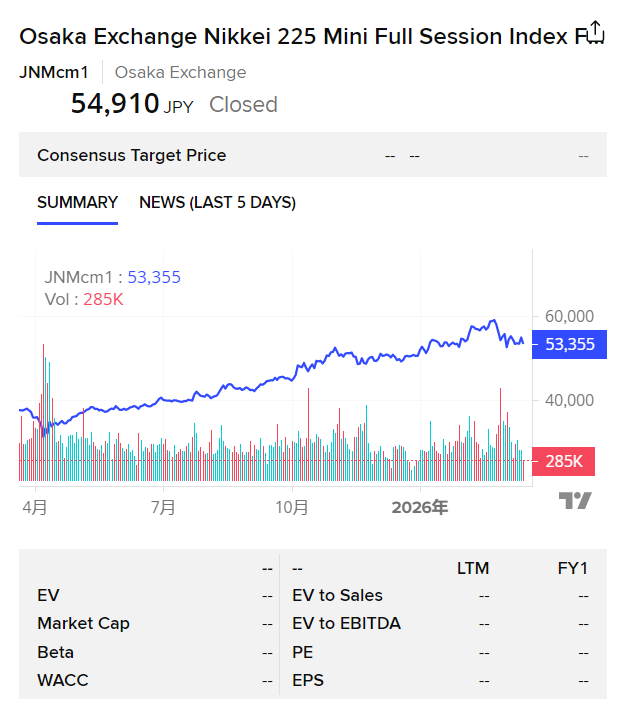
Task: Click the Vol legend entry in chart
Action: click(84, 299)
